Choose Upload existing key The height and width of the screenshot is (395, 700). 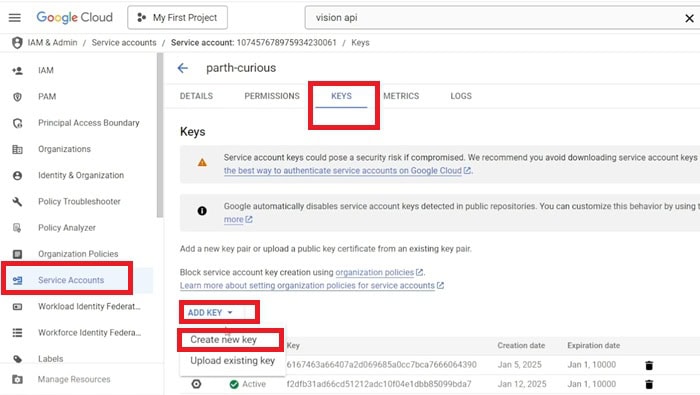(x=233, y=361)
